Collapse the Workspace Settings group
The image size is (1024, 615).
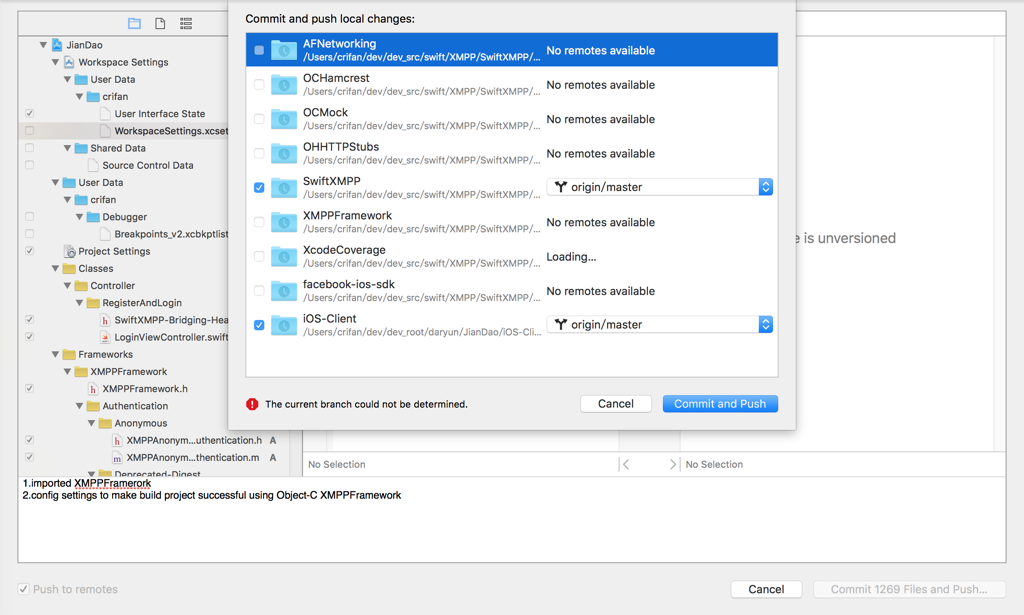point(56,62)
